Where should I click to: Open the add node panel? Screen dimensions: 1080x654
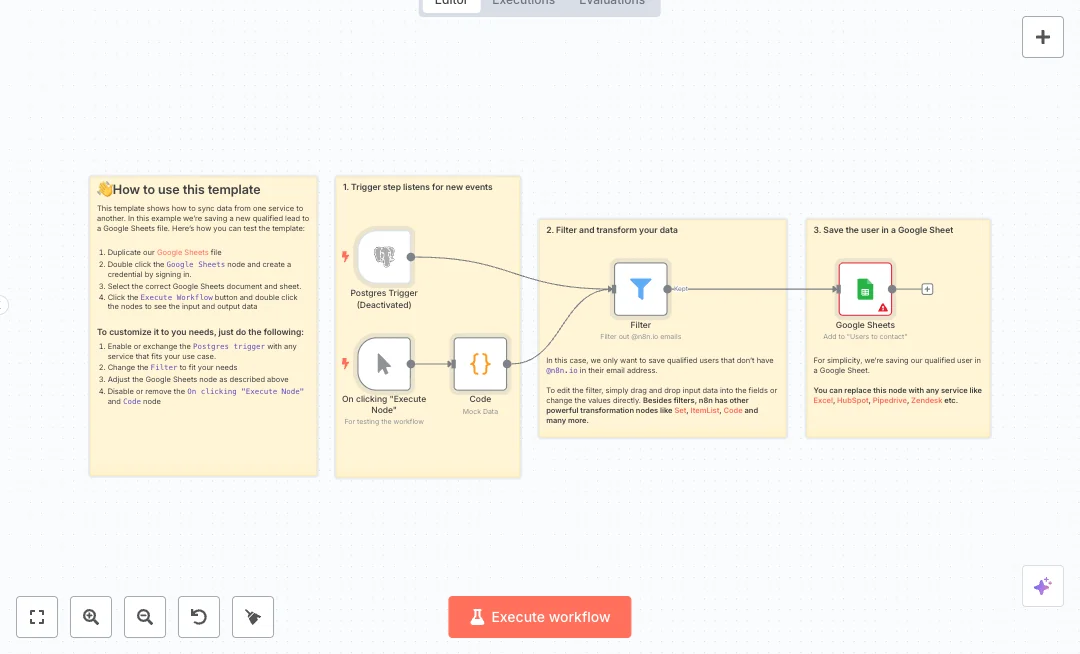[1042, 37]
